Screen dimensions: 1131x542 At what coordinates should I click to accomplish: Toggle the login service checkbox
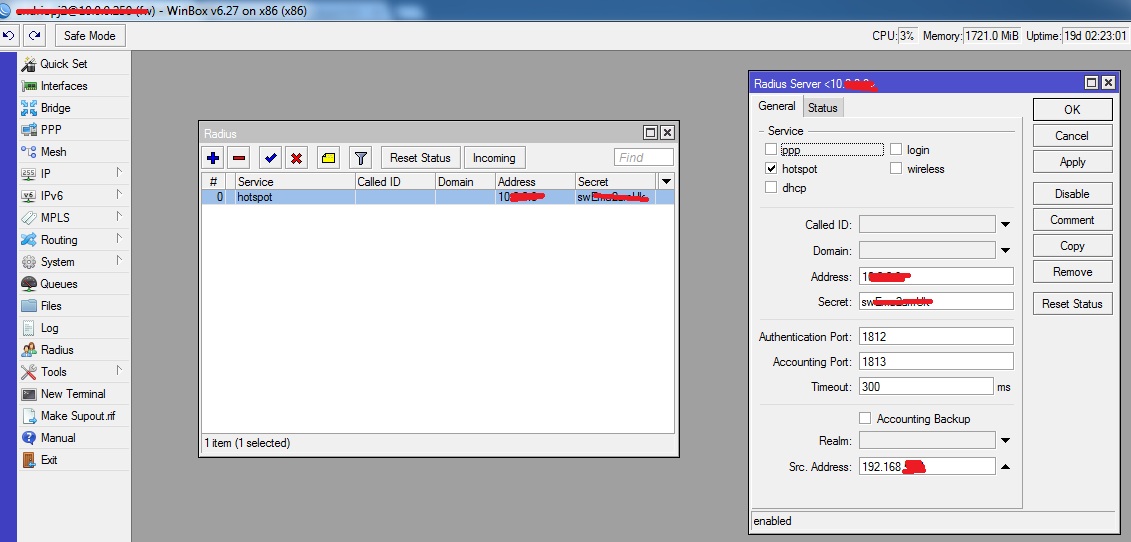896,149
